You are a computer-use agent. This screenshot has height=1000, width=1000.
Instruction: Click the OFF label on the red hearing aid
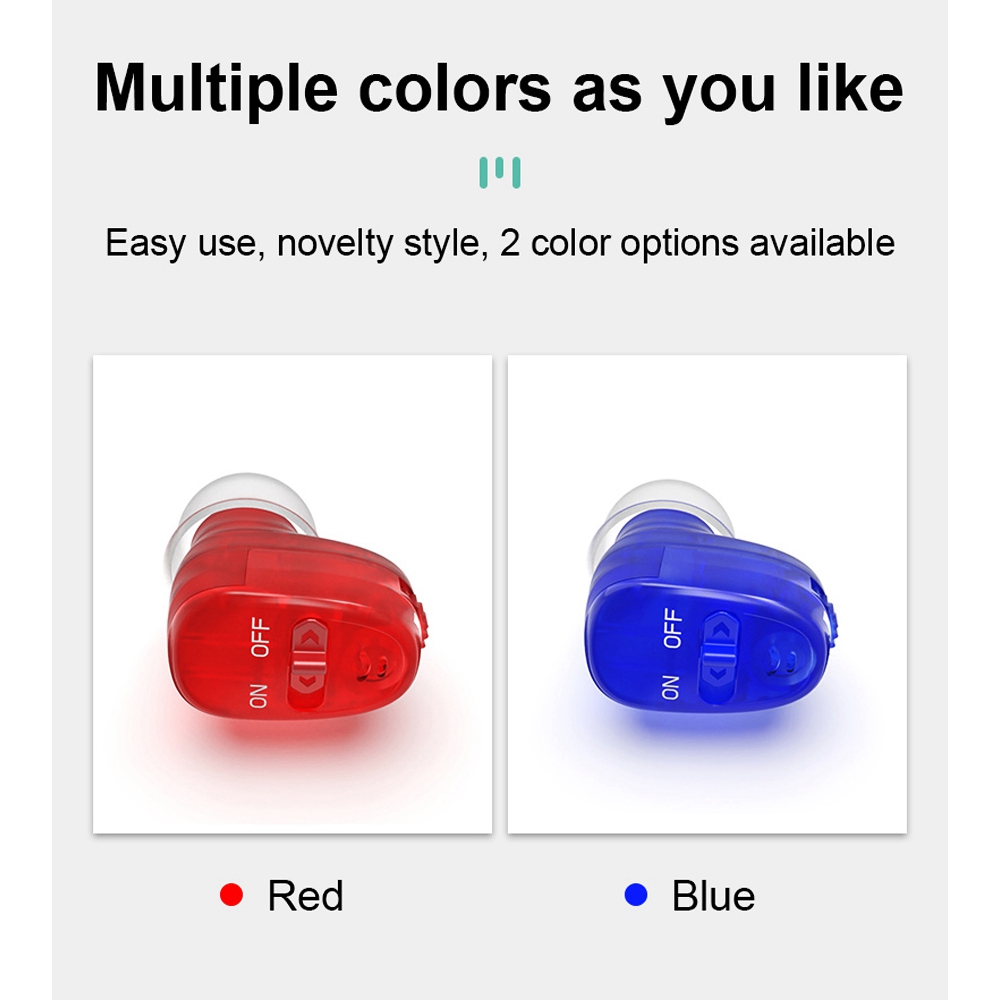click(x=262, y=637)
